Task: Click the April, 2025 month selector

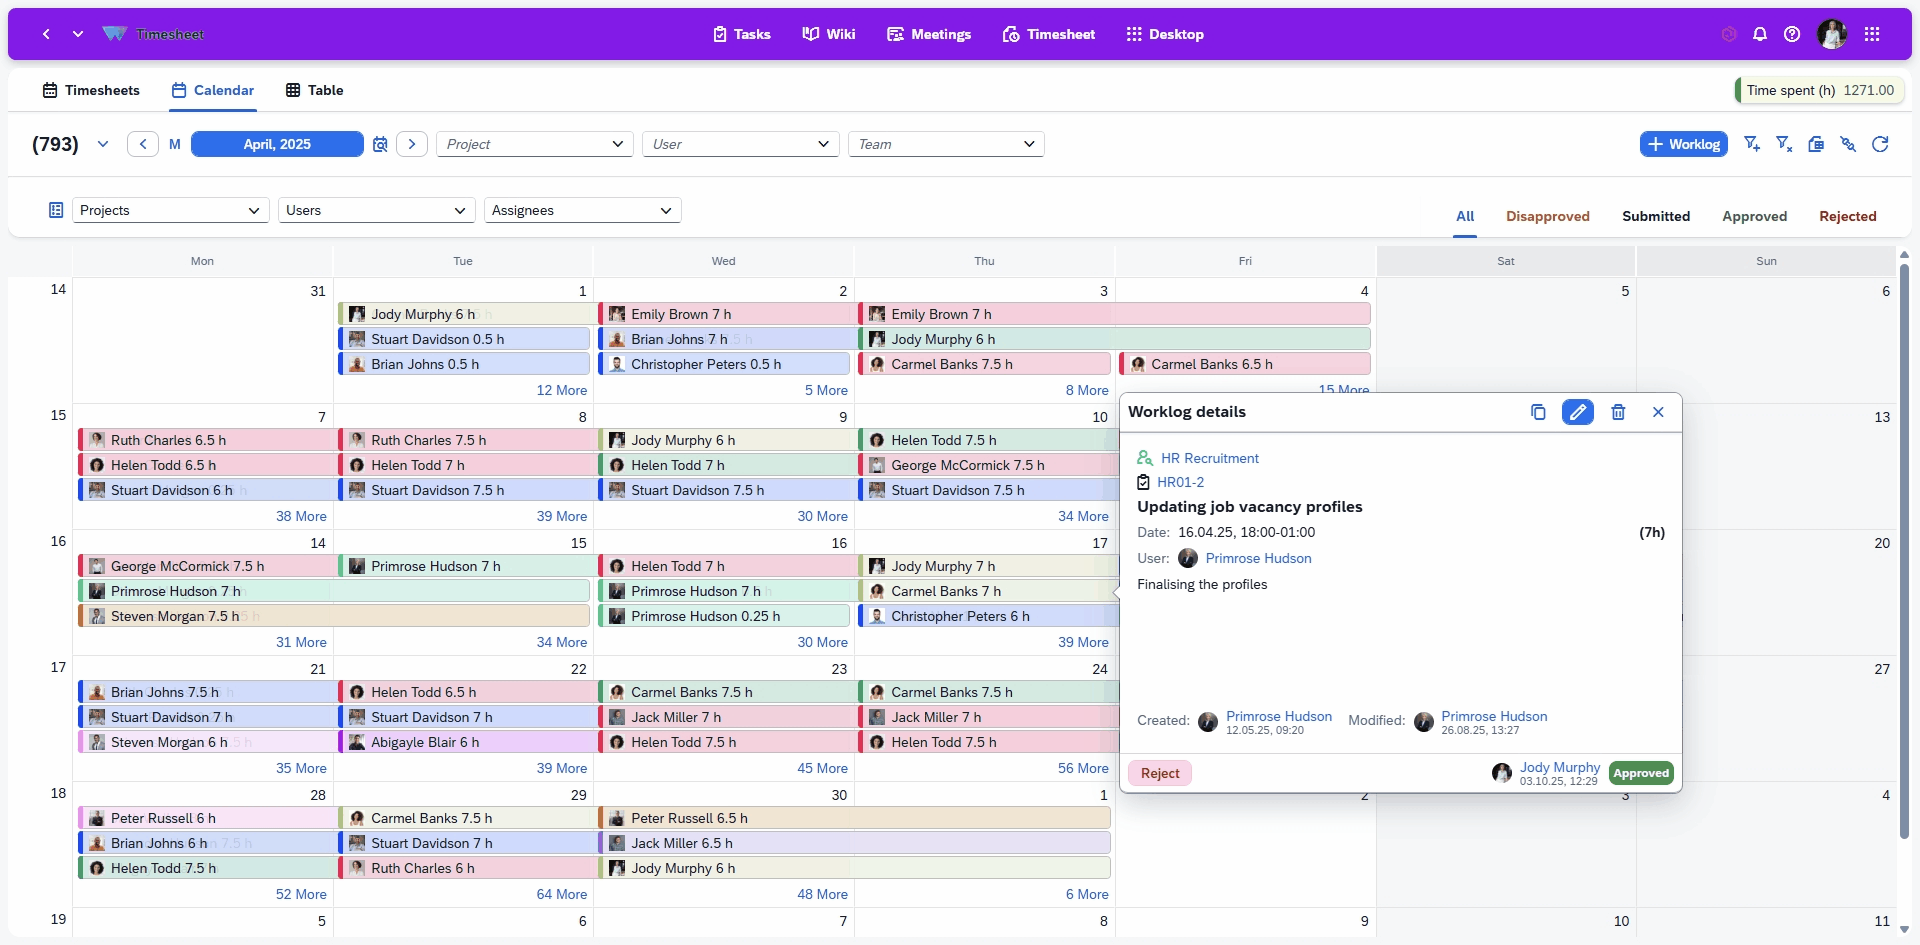Action: [277, 144]
